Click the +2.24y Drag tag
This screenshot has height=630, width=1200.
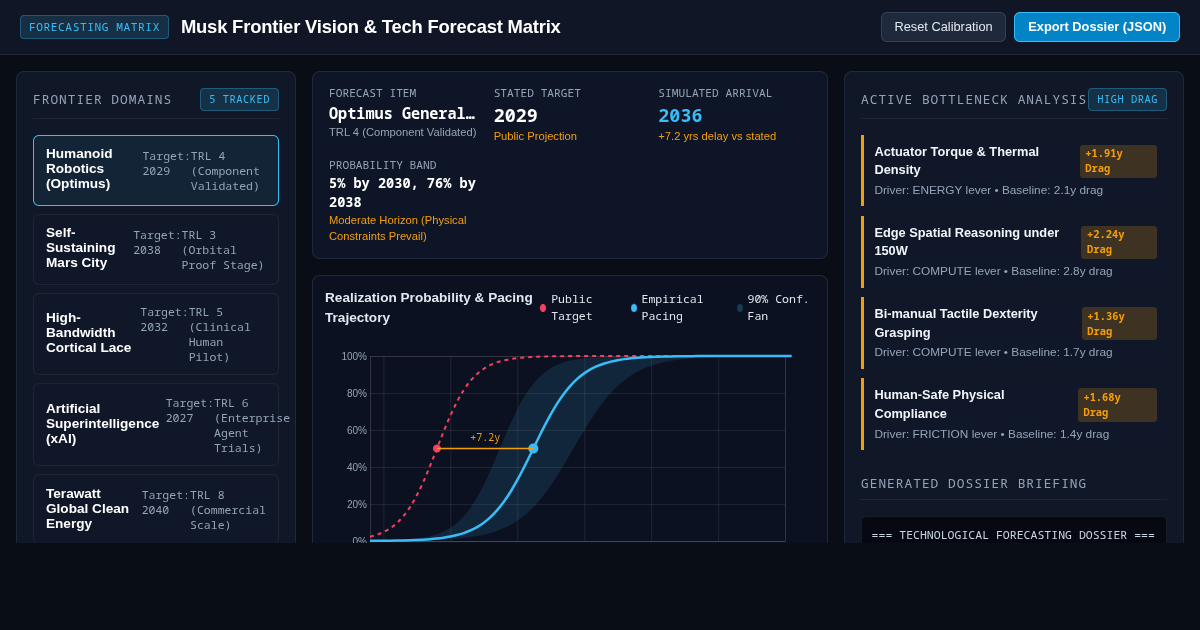coord(1119,242)
